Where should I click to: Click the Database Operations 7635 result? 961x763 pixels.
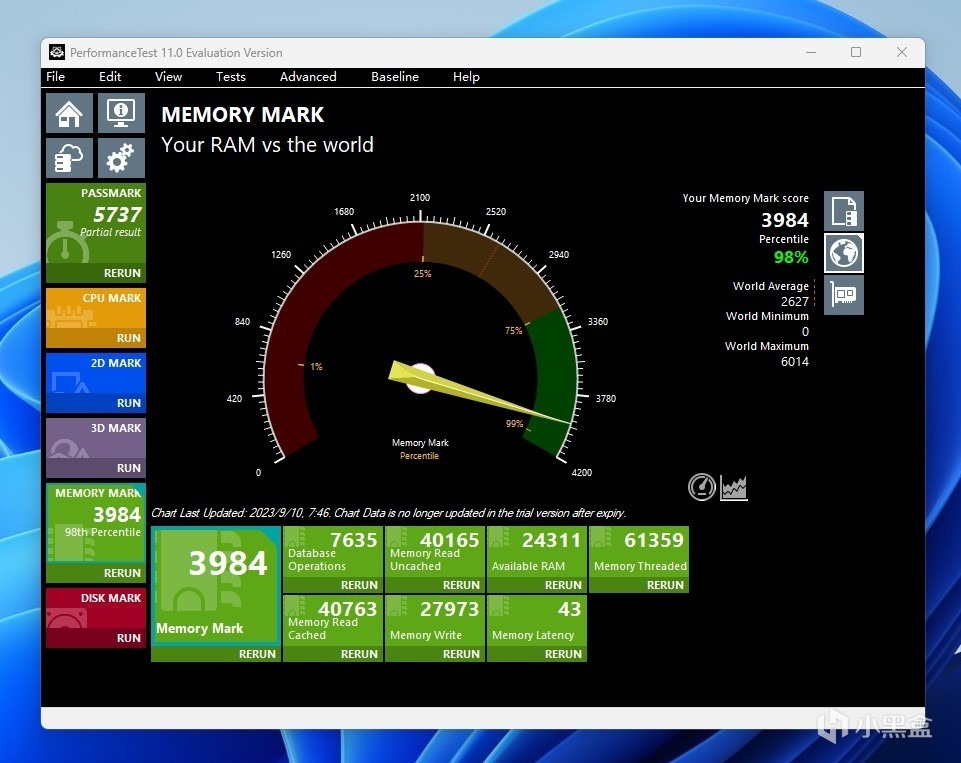[333, 552]
